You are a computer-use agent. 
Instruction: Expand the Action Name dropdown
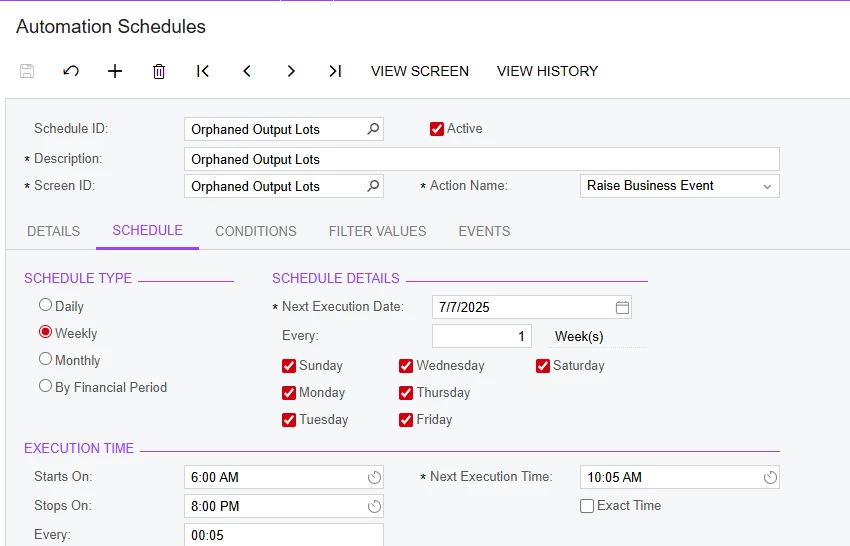point(767,187)
